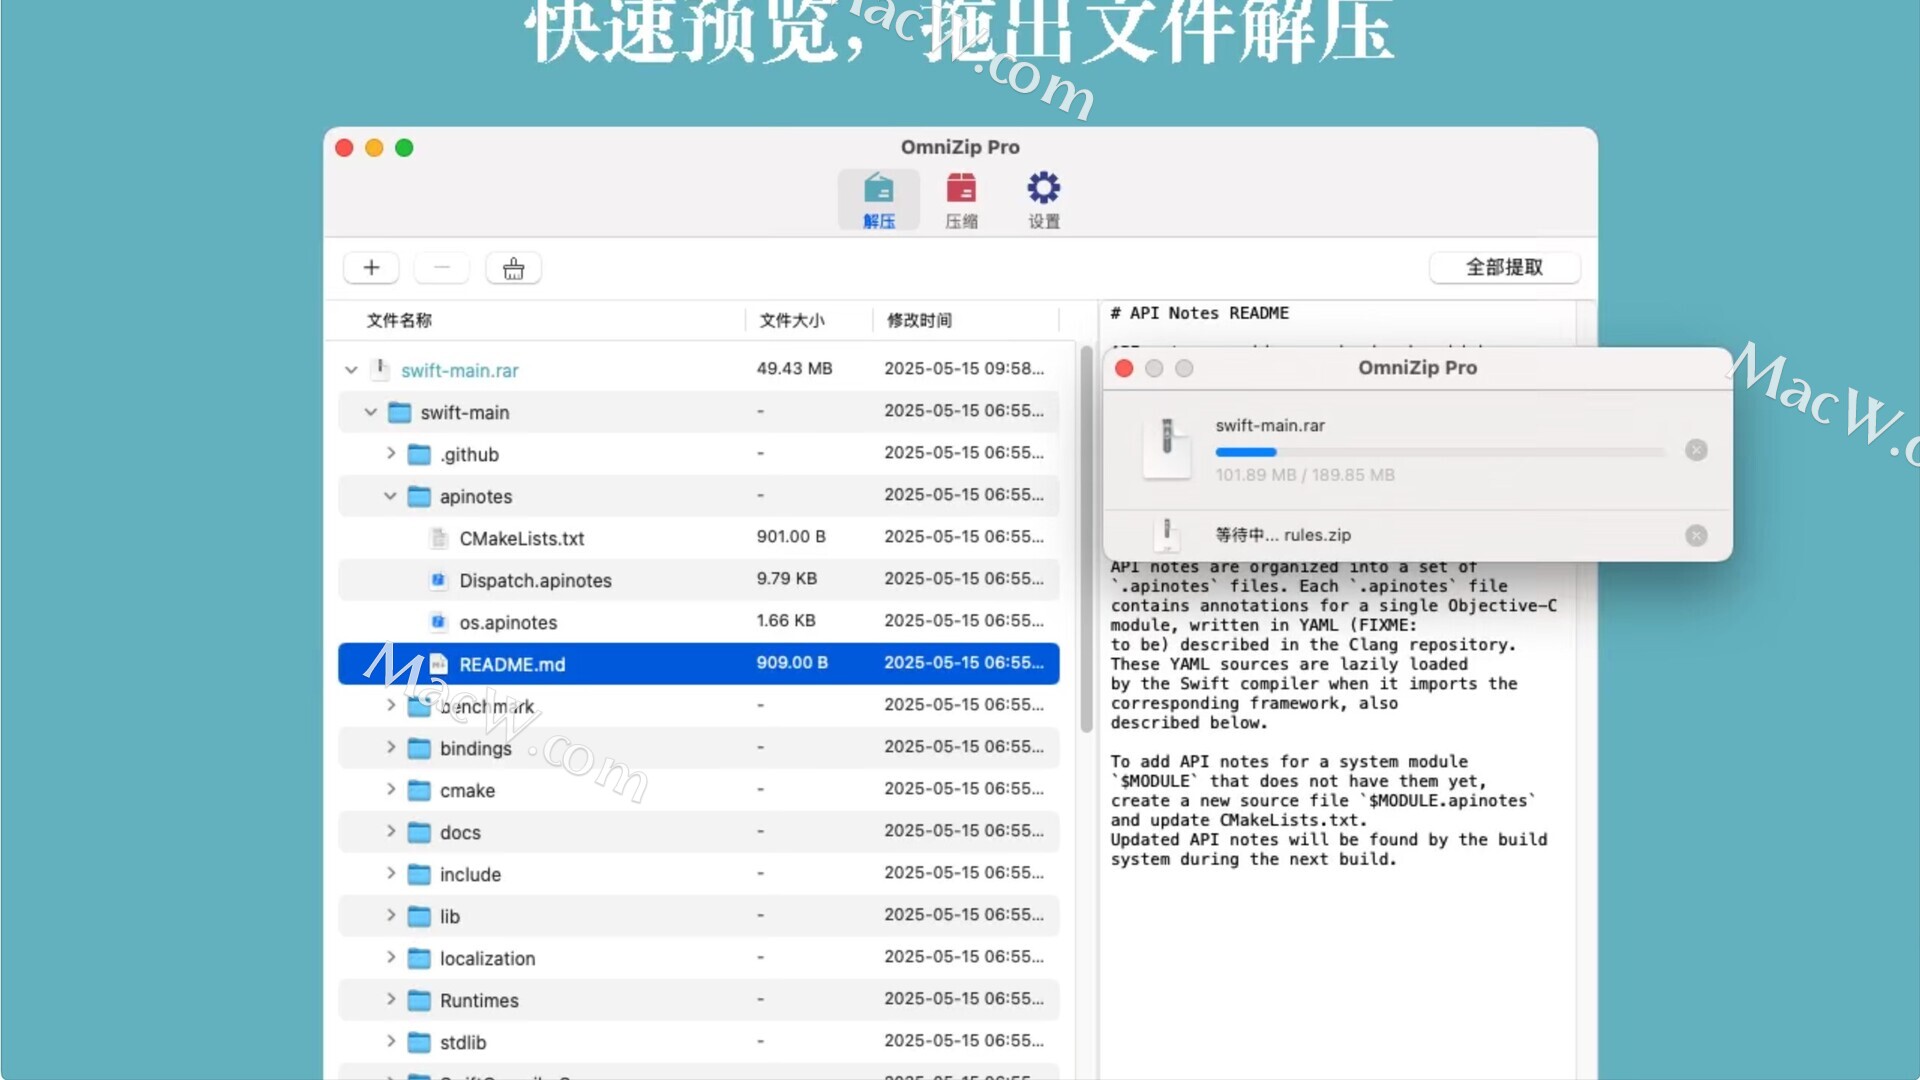Click the swift-main folder icon

[399, 412]
